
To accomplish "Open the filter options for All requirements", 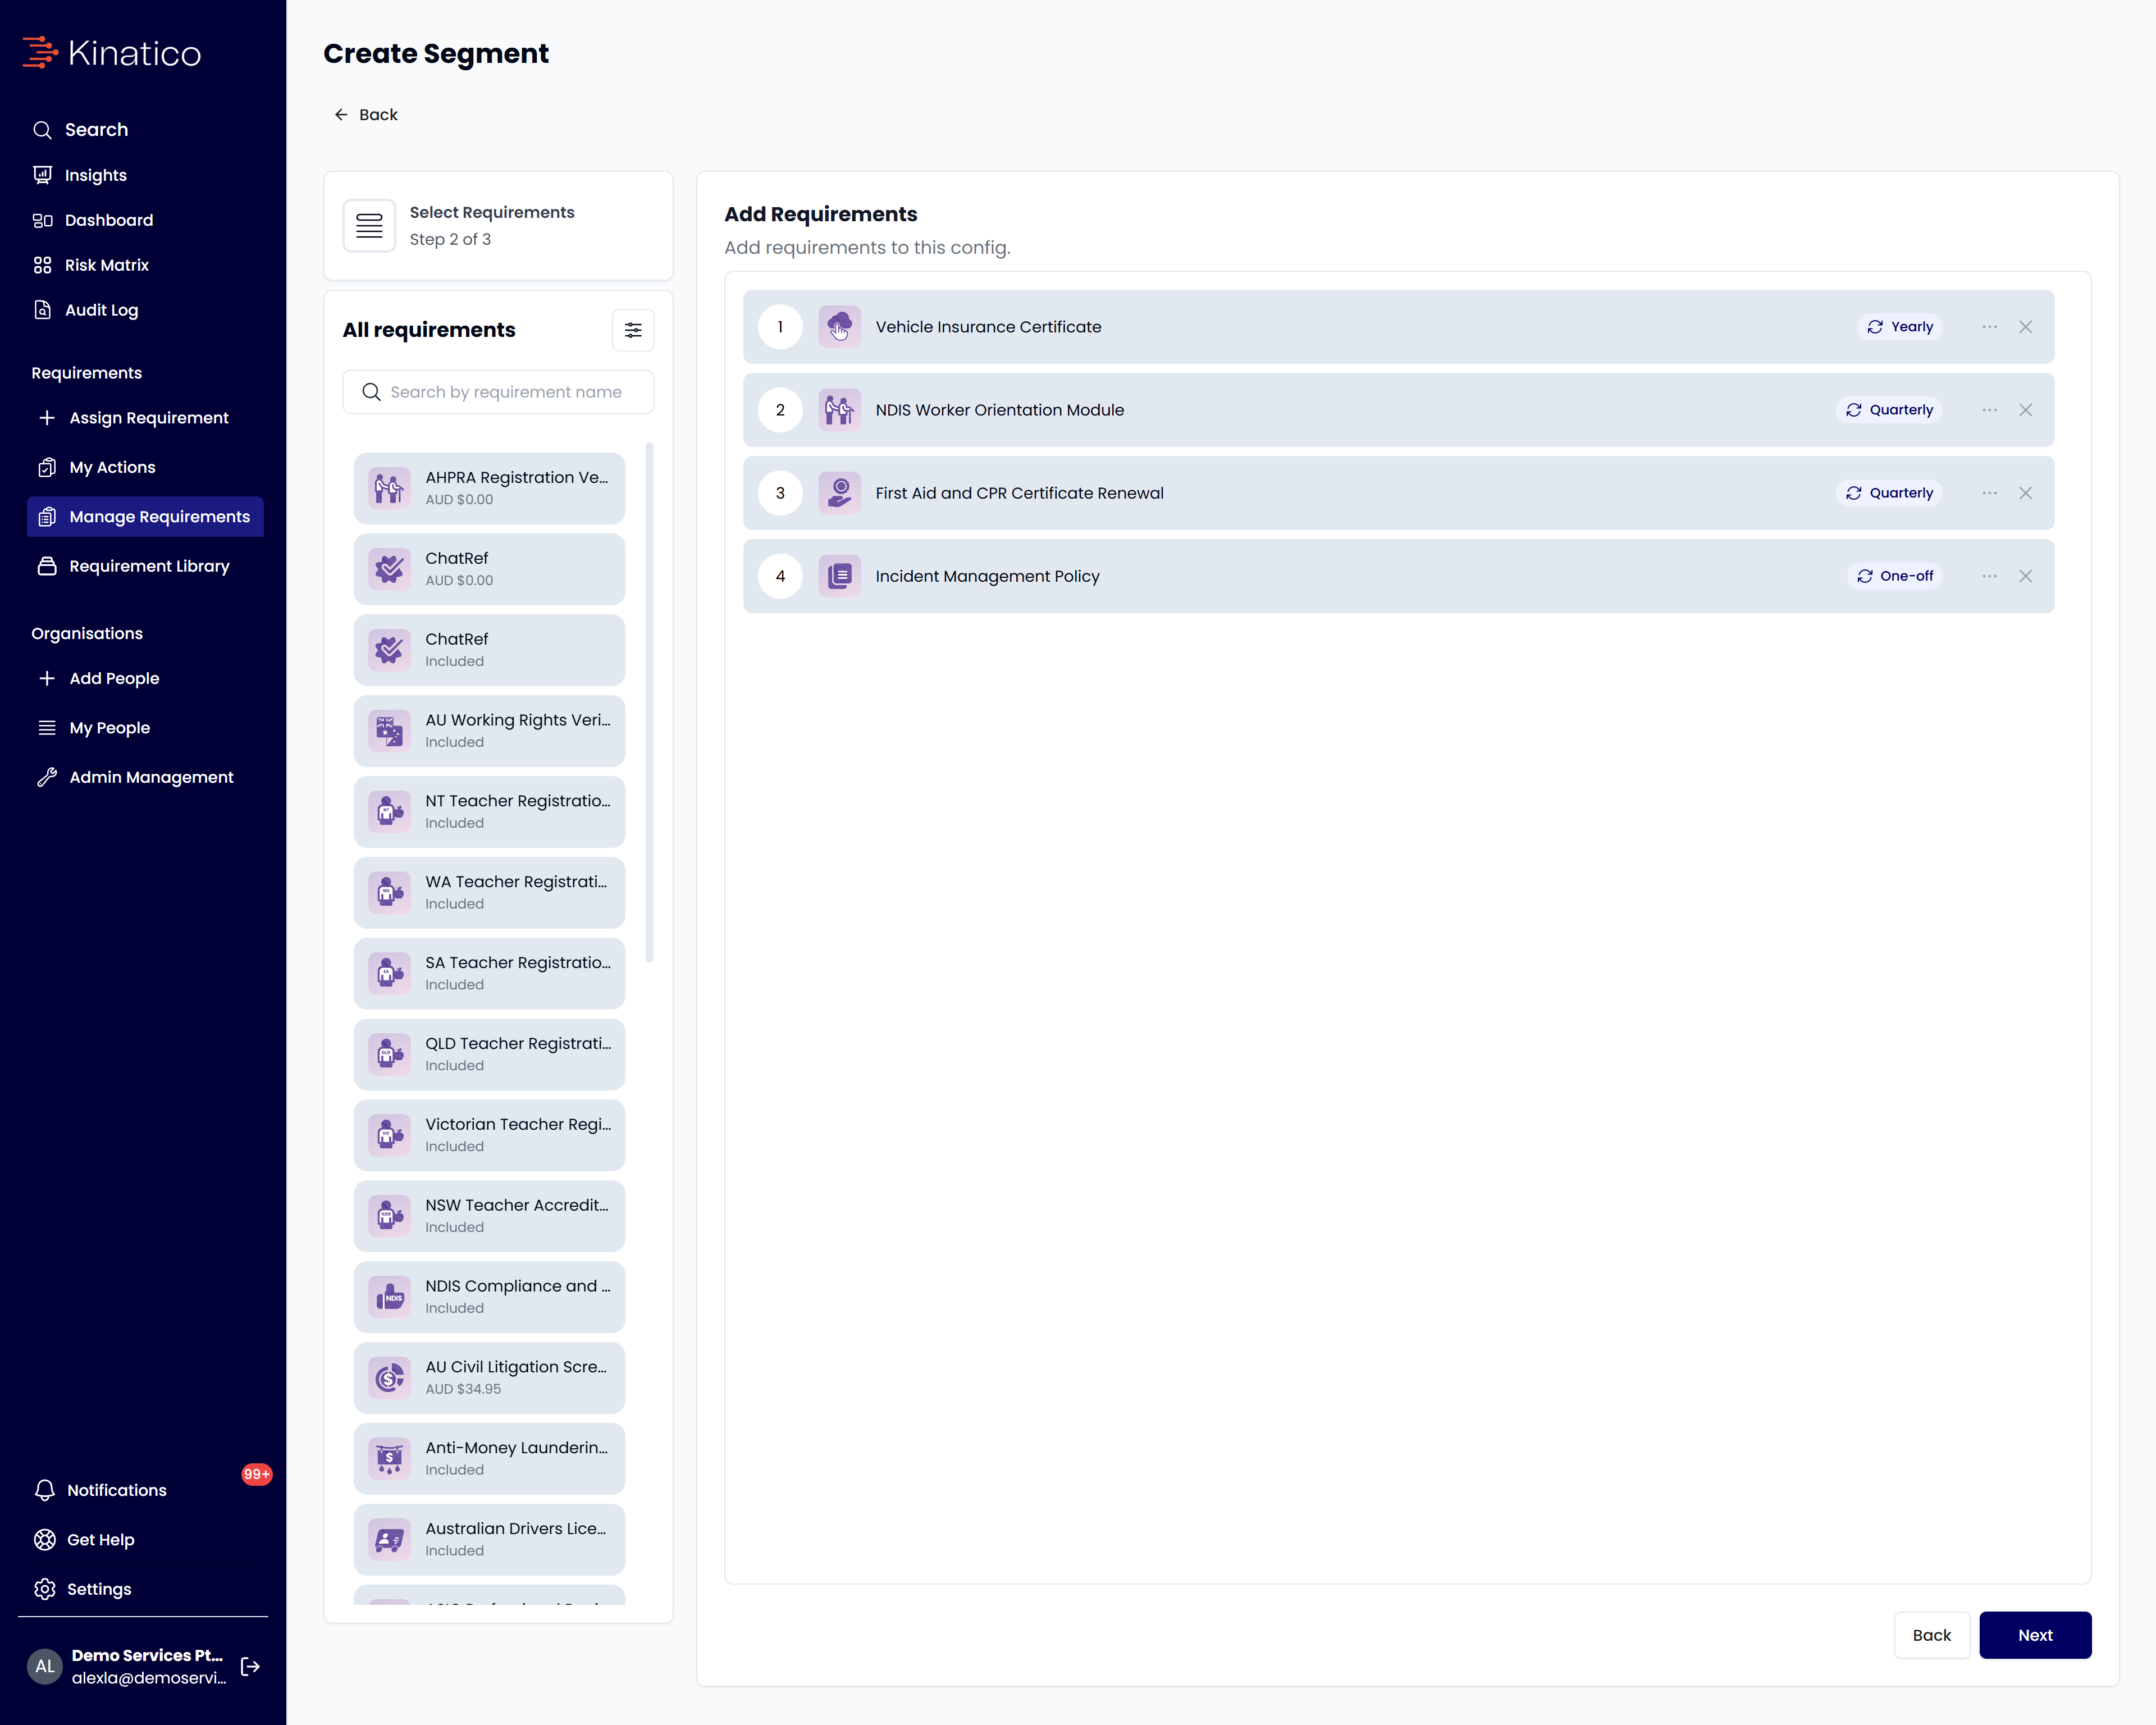I will point(633,330).
